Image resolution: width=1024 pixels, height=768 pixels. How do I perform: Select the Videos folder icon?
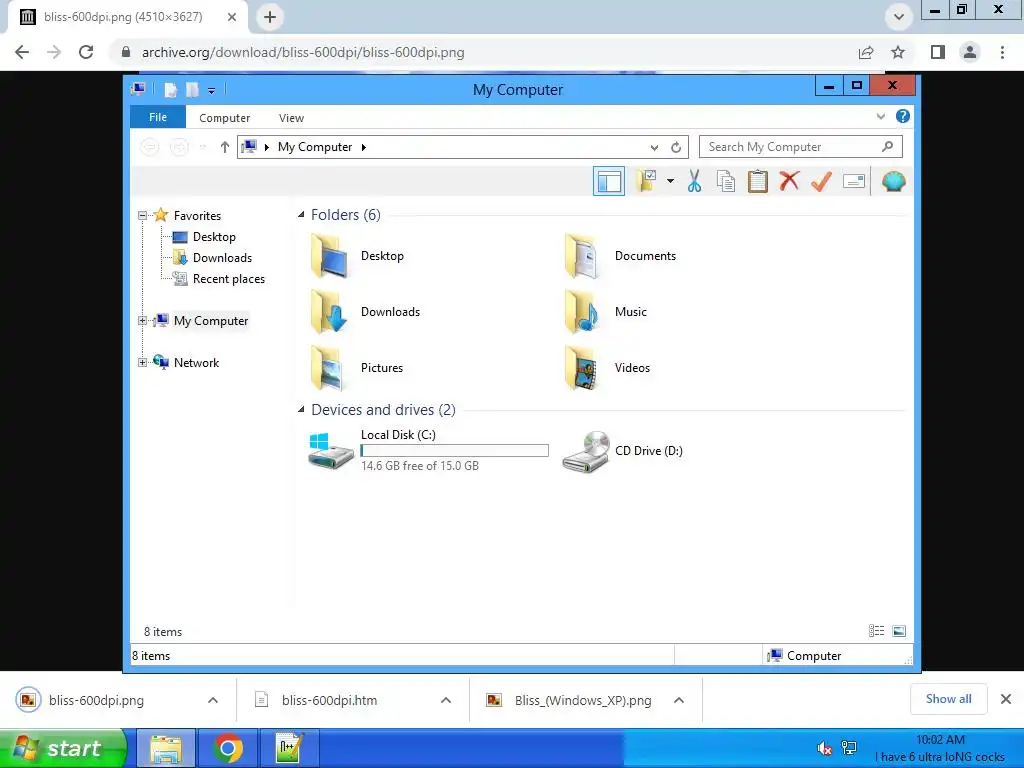tap(583, 368)
